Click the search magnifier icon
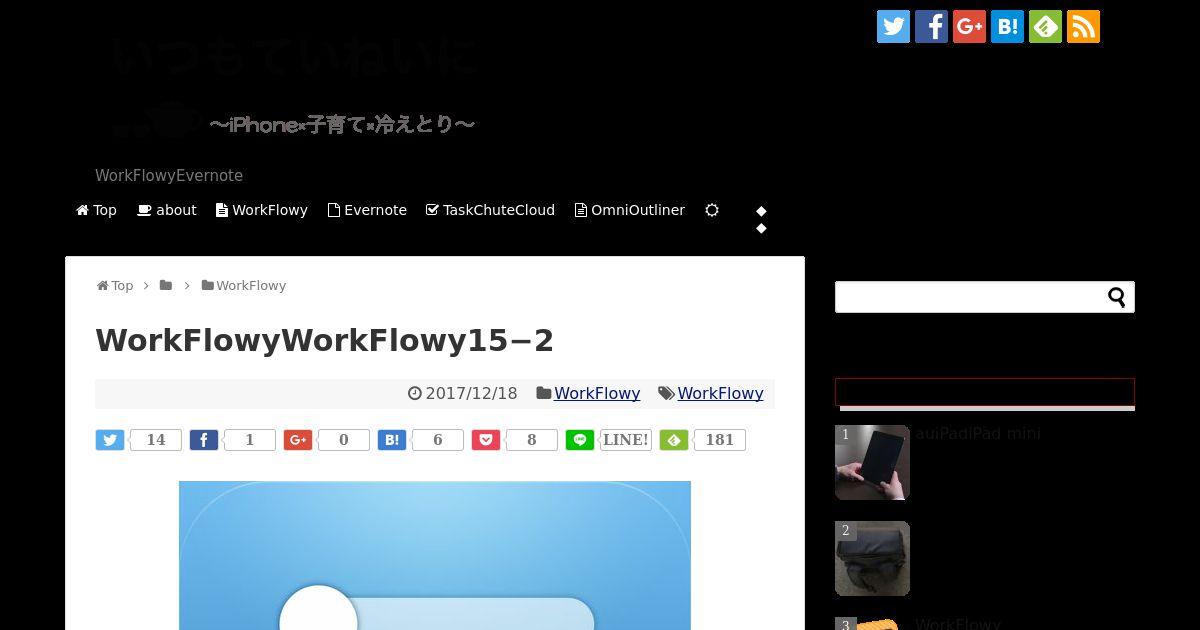 click(x=1117, y=297)
